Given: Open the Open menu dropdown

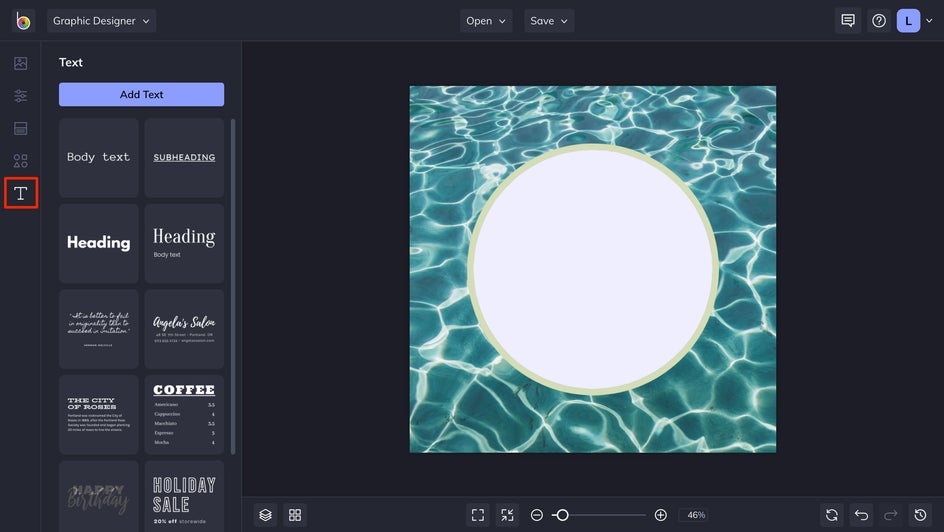Looking at the screenshot, I should click(486, 21).
